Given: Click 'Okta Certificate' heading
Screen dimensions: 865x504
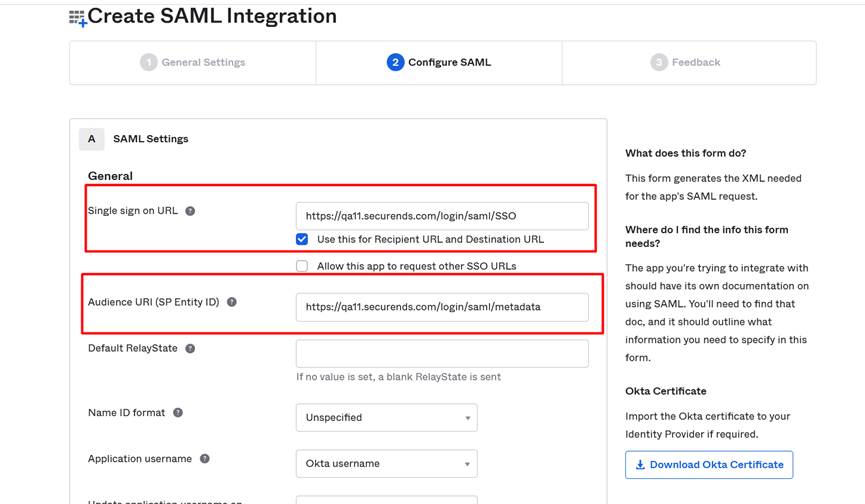Looking at the screenshot, I should 666,392.
